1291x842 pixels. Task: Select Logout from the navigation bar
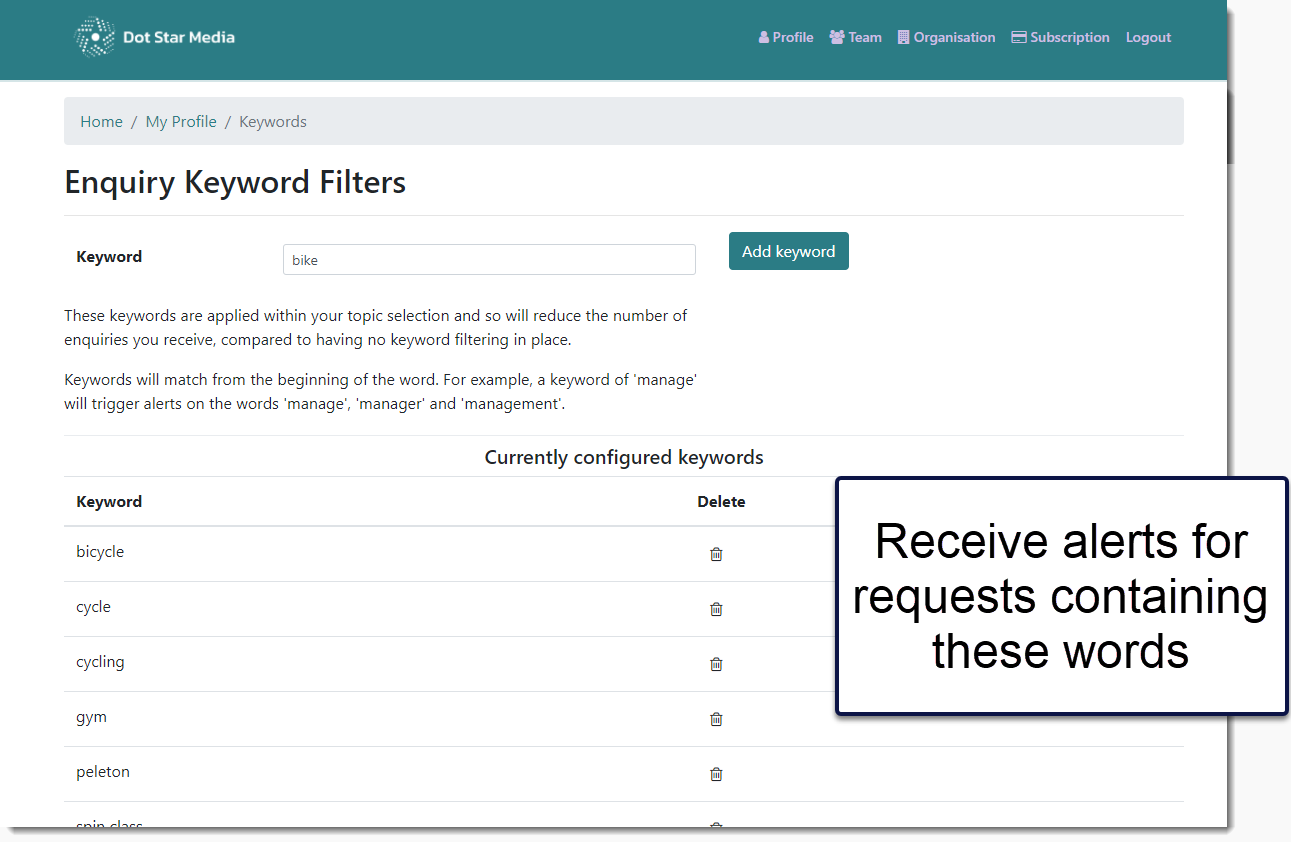[1148, 37]
